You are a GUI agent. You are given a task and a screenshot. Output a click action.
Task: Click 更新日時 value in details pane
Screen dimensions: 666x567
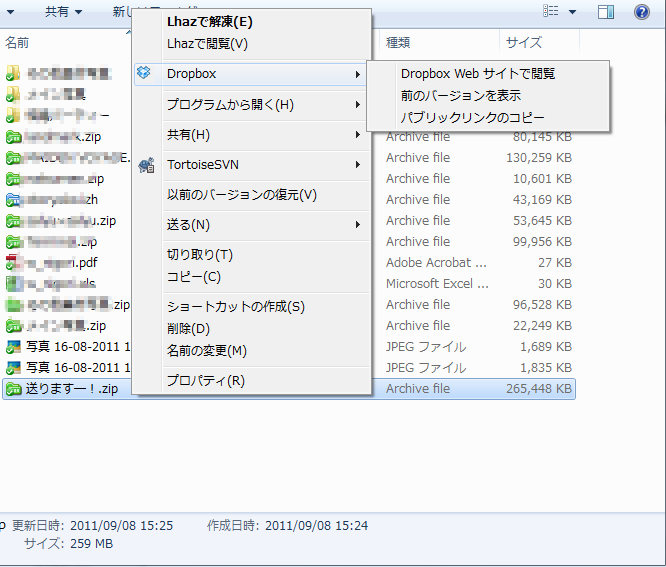121,526
